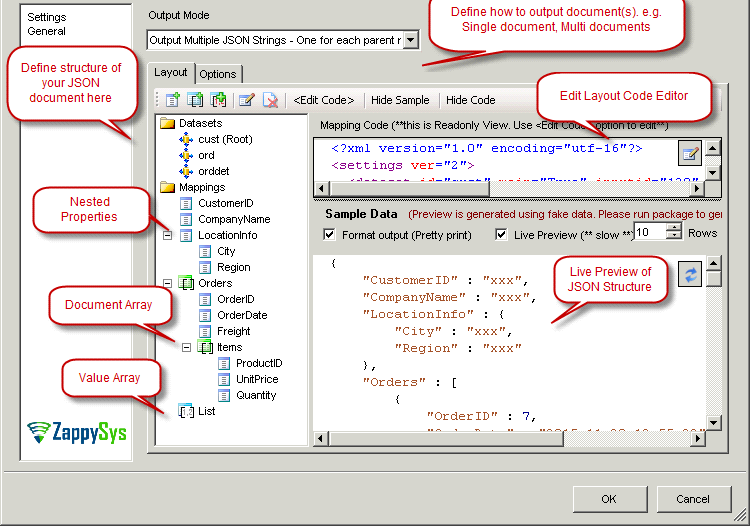Viewport: 750px width, 526px height.
Task: Click Sample Data scroll down arrow
Action: click(713, 422)
